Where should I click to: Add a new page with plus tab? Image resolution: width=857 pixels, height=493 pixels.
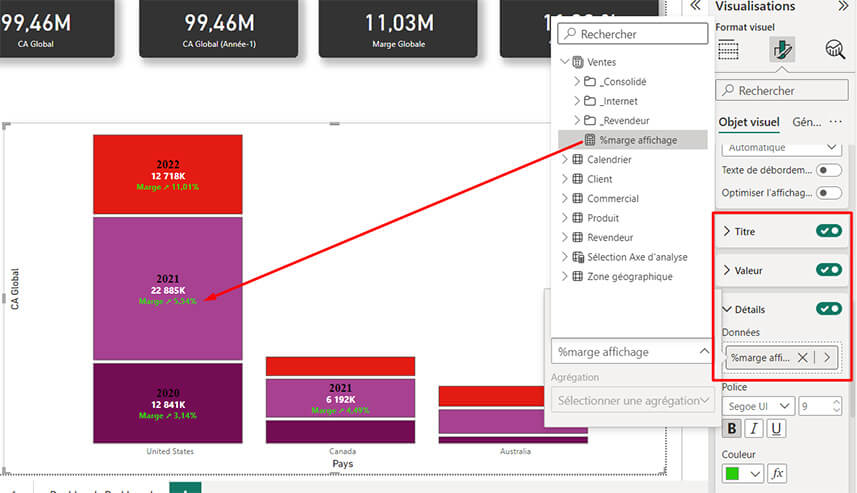pyautogui.click(x=185, y=488)
